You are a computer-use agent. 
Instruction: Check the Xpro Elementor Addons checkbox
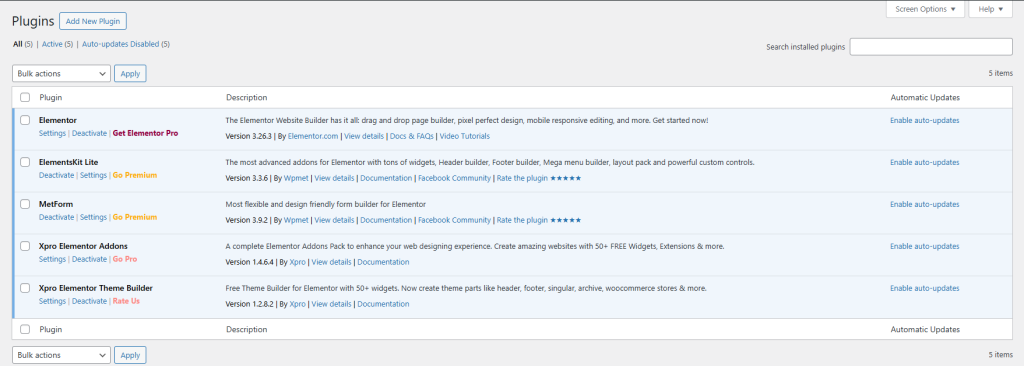coord(25,246)
